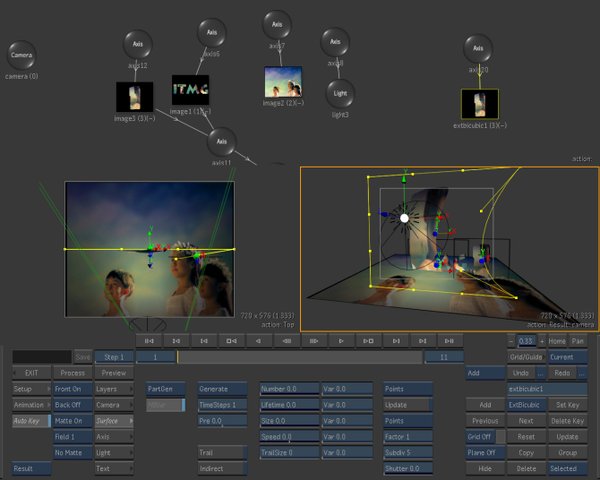Click the Set Key button
Viewport: 600px width, 480px height.
[x=567, y=405]
